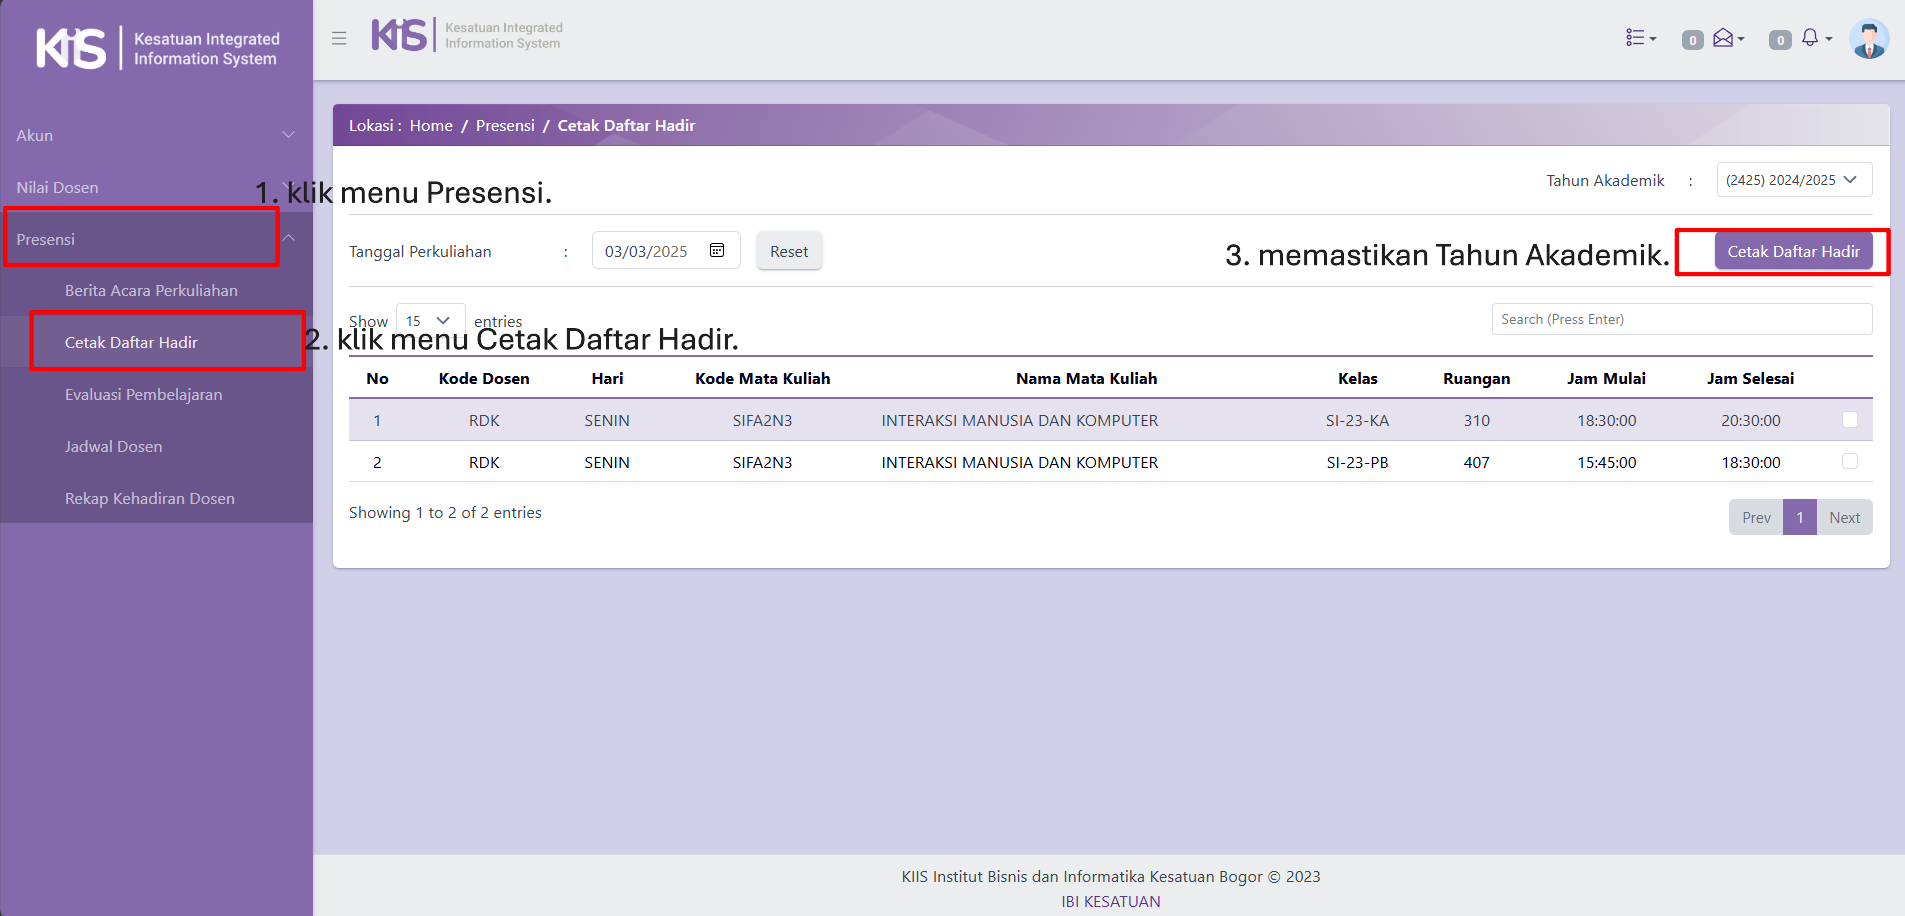Tick the checkbox for class SI-23-KA

1849,420
